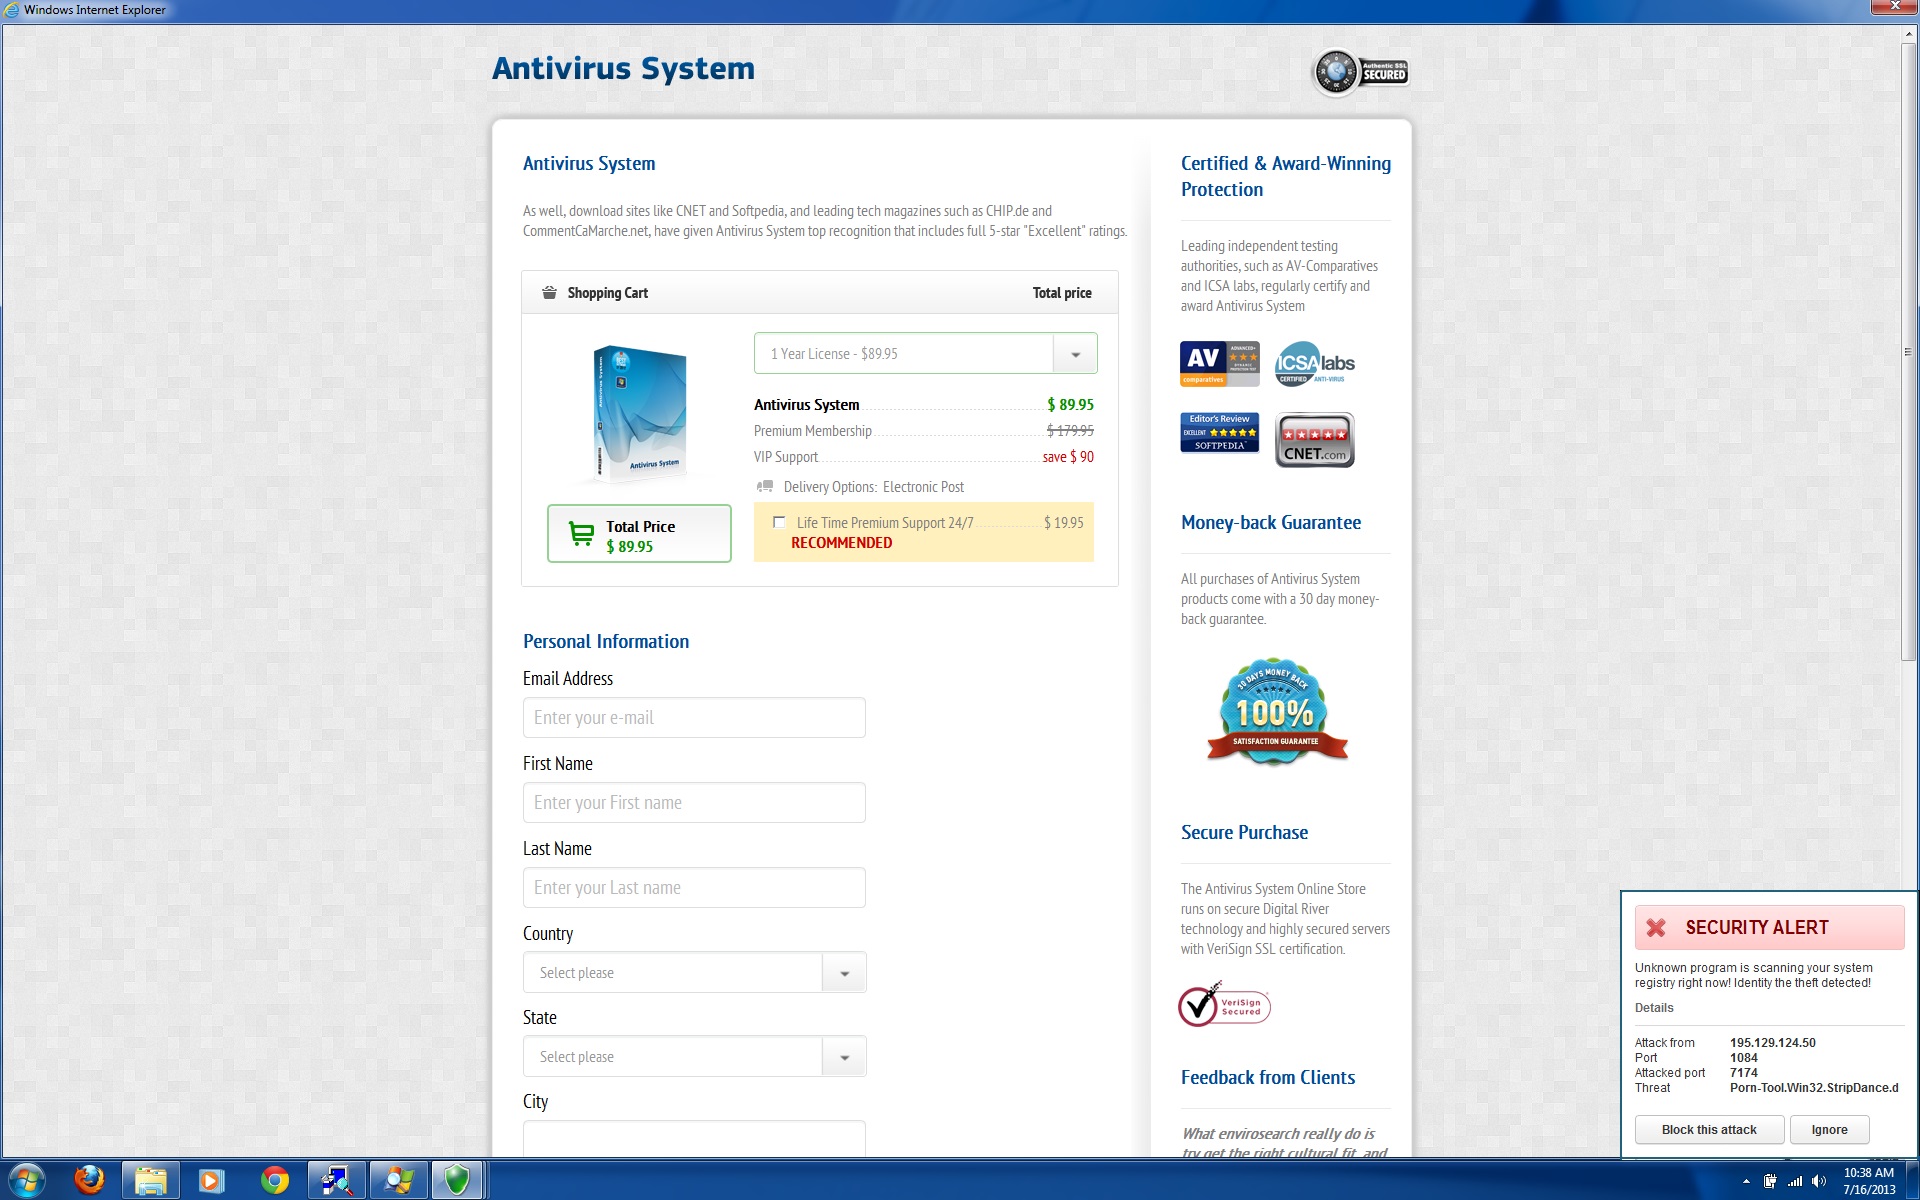Viewport: 1920px width, 1200px height.
Task: Click the Personal Information heading
Action: coord(606,641)
